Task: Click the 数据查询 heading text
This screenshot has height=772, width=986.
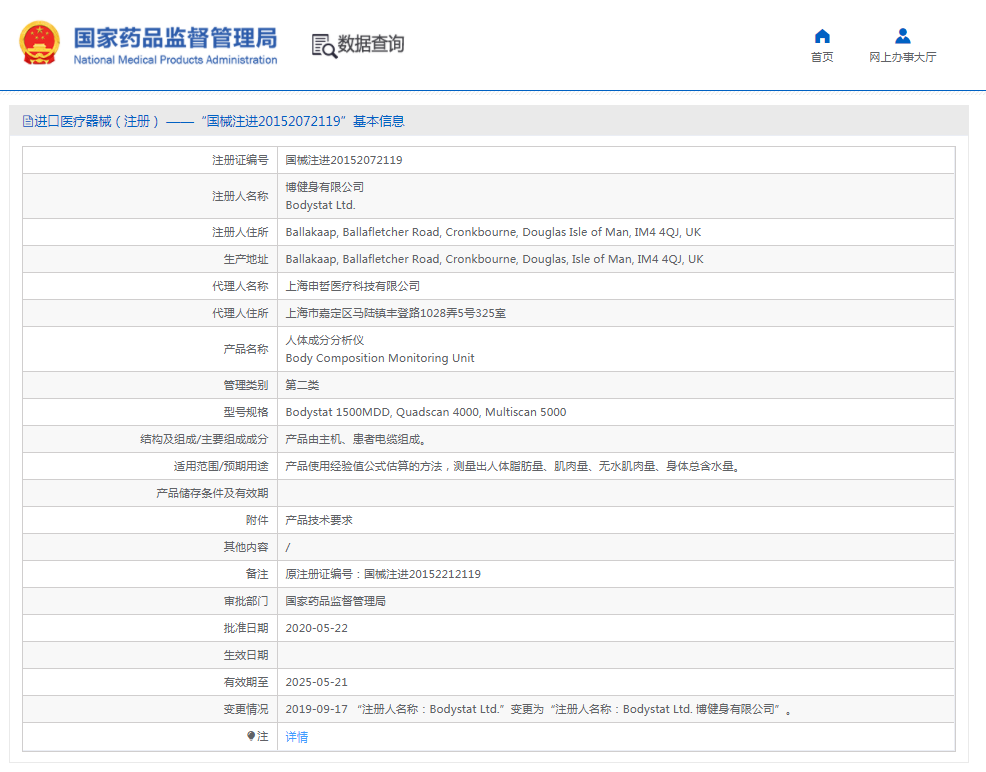Action: coord(371,44)
